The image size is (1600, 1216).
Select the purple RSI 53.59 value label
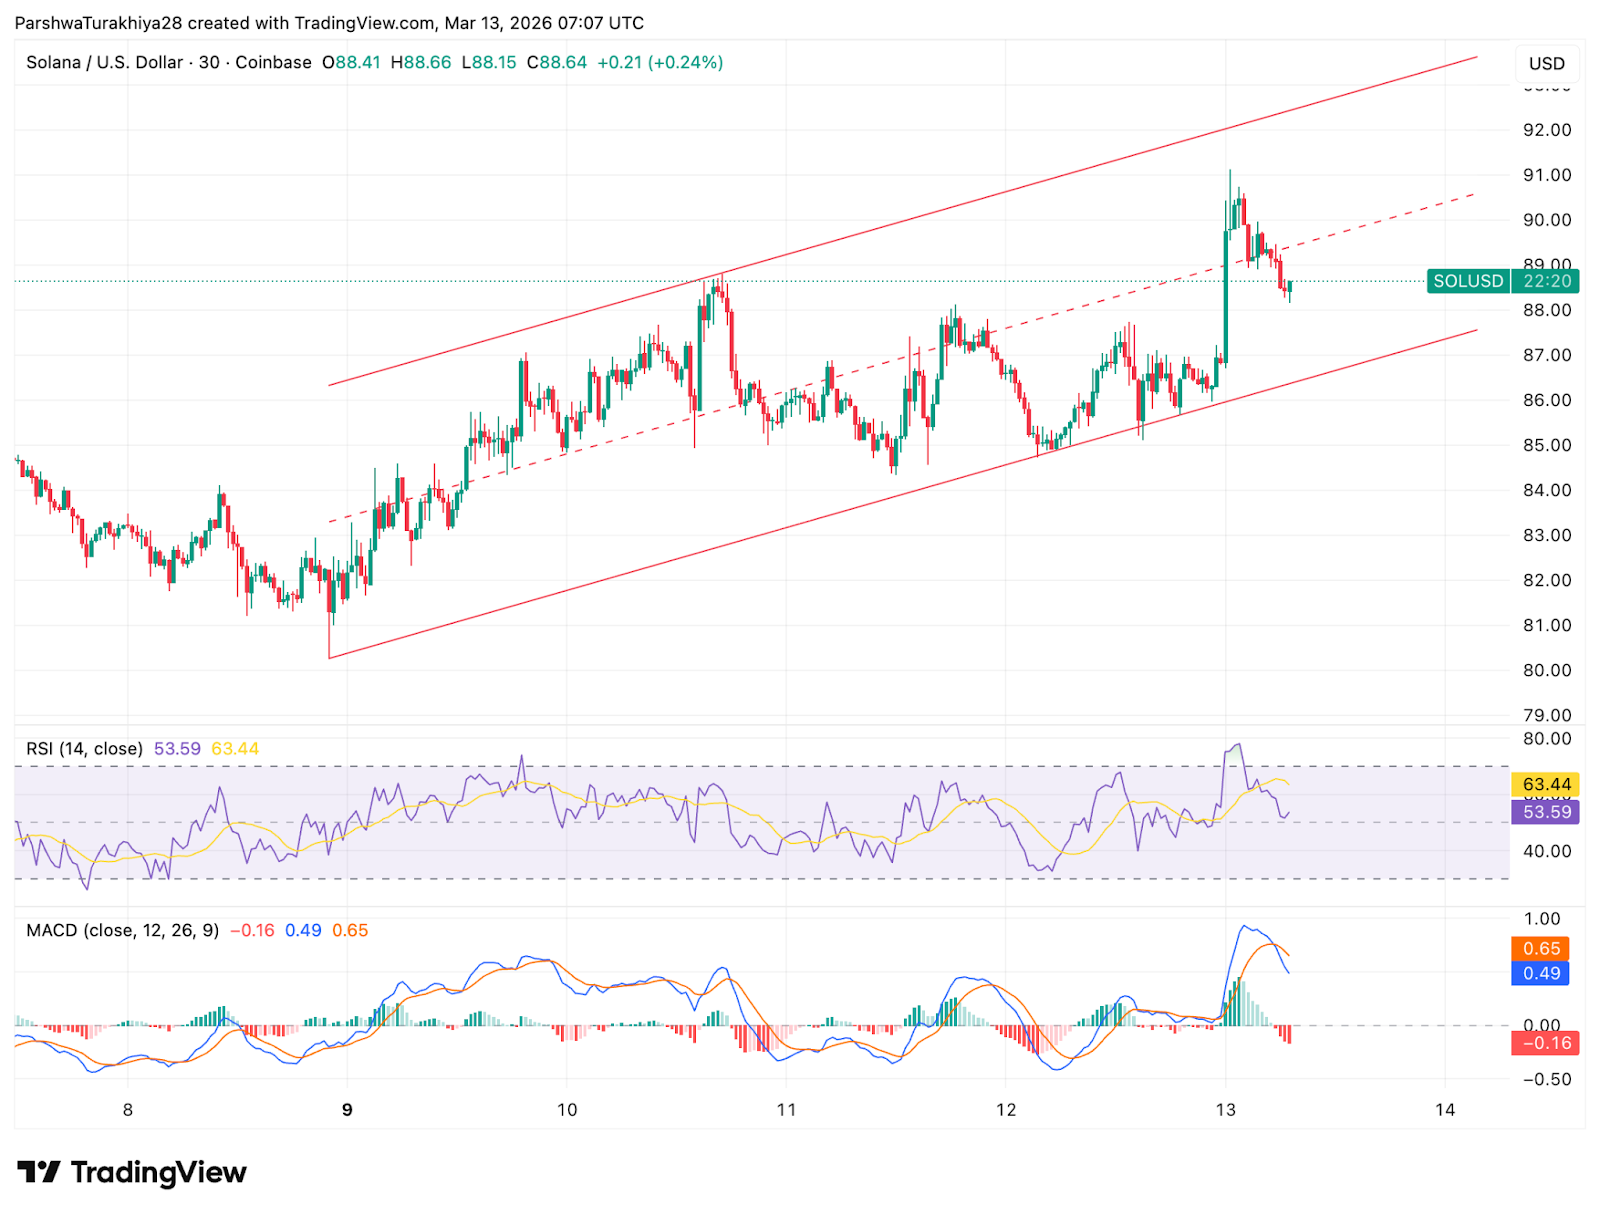pos(1543,814)
